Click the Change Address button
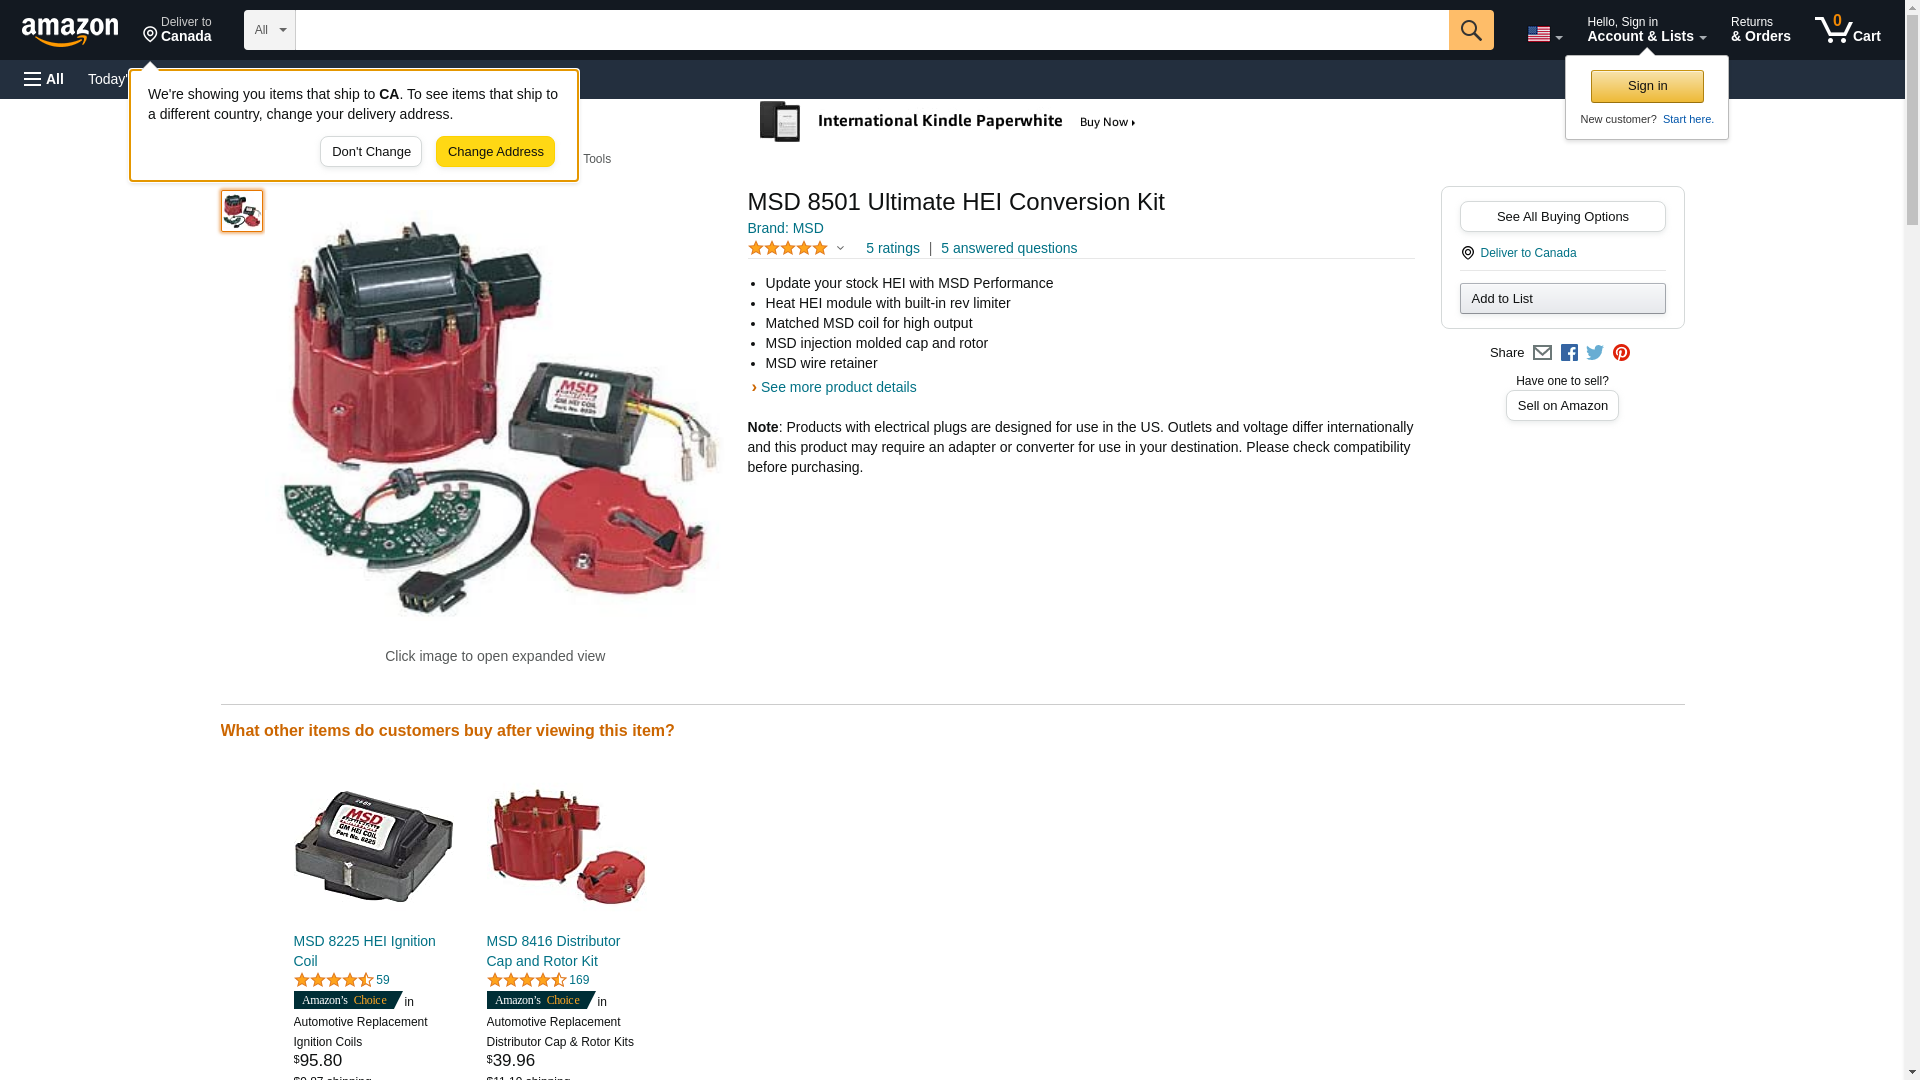The height and width of the screenshot is (1080, 1920). [x=495, y=152]
